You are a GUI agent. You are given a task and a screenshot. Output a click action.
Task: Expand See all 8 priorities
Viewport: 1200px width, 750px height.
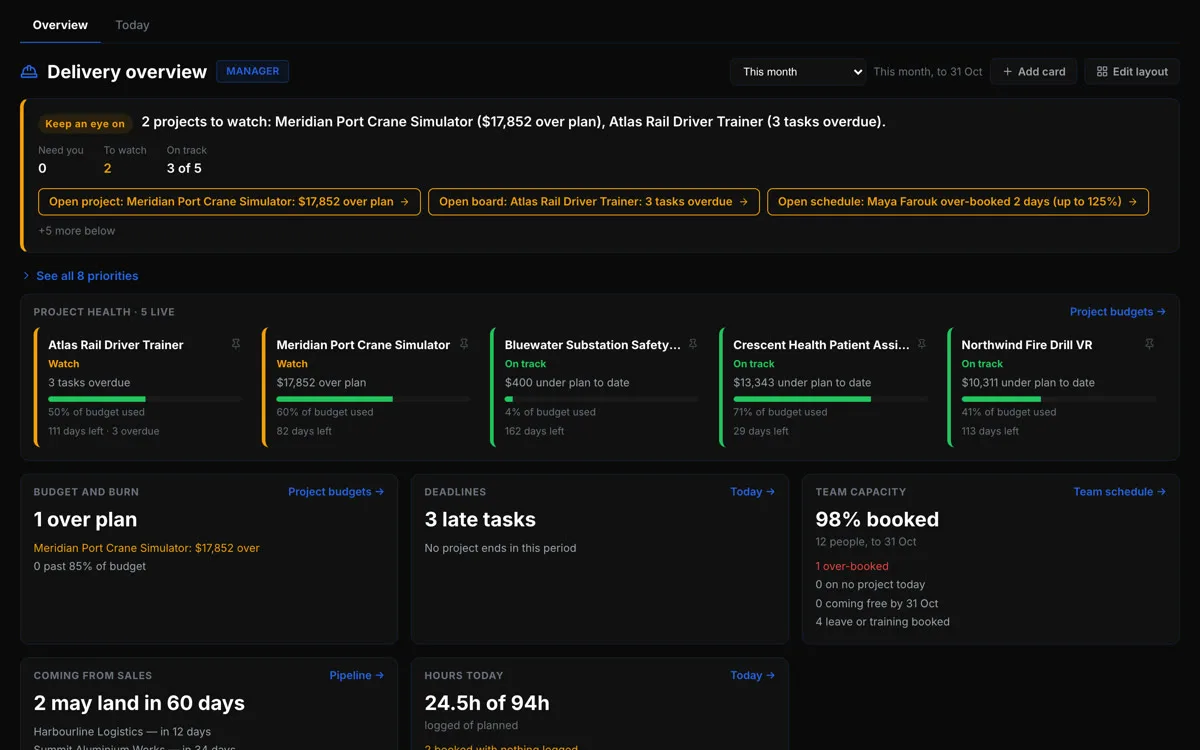tap(80, 276)
